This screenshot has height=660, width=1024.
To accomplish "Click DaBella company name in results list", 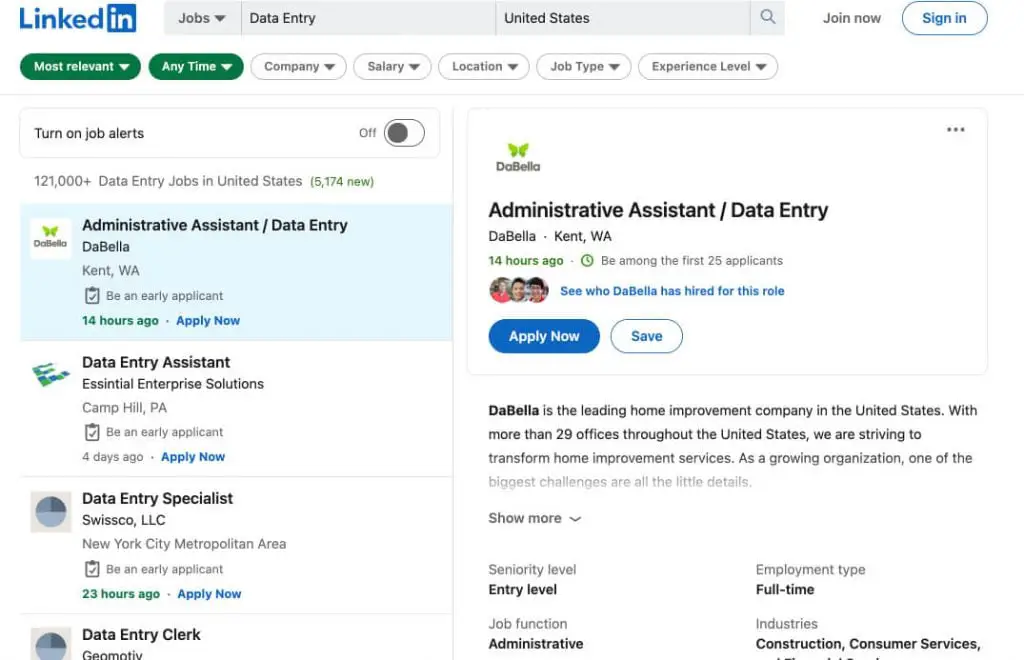I will [106, 247].
